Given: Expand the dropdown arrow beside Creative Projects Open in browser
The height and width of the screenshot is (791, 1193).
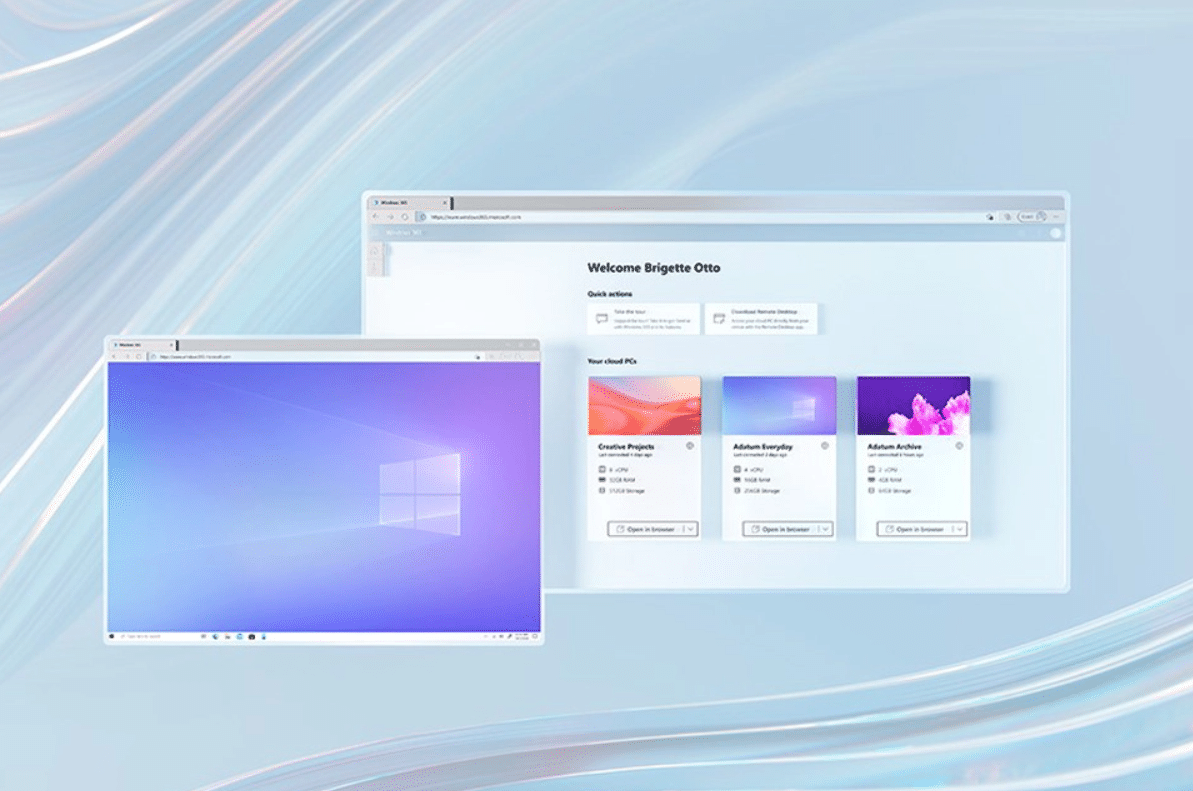Looking at the screenshot, I should click(x=690, y=529).
